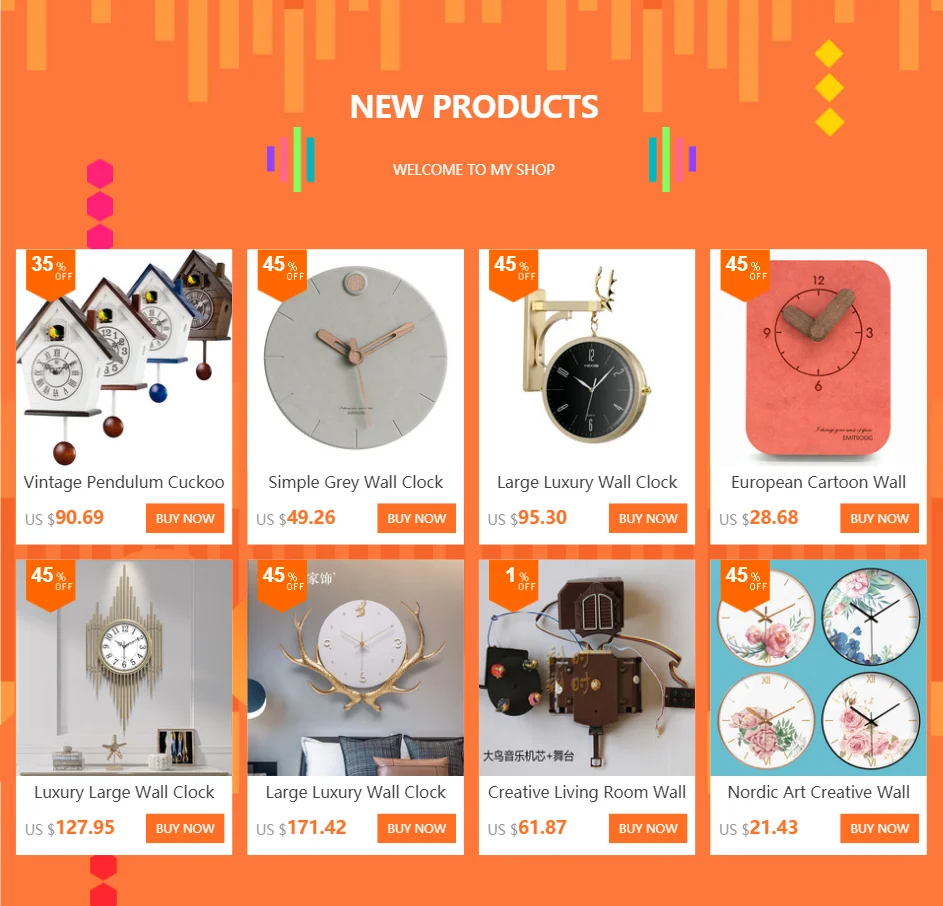
Task: Open the cuckoo music movement mechanism image
Action: tap(587, 668)
